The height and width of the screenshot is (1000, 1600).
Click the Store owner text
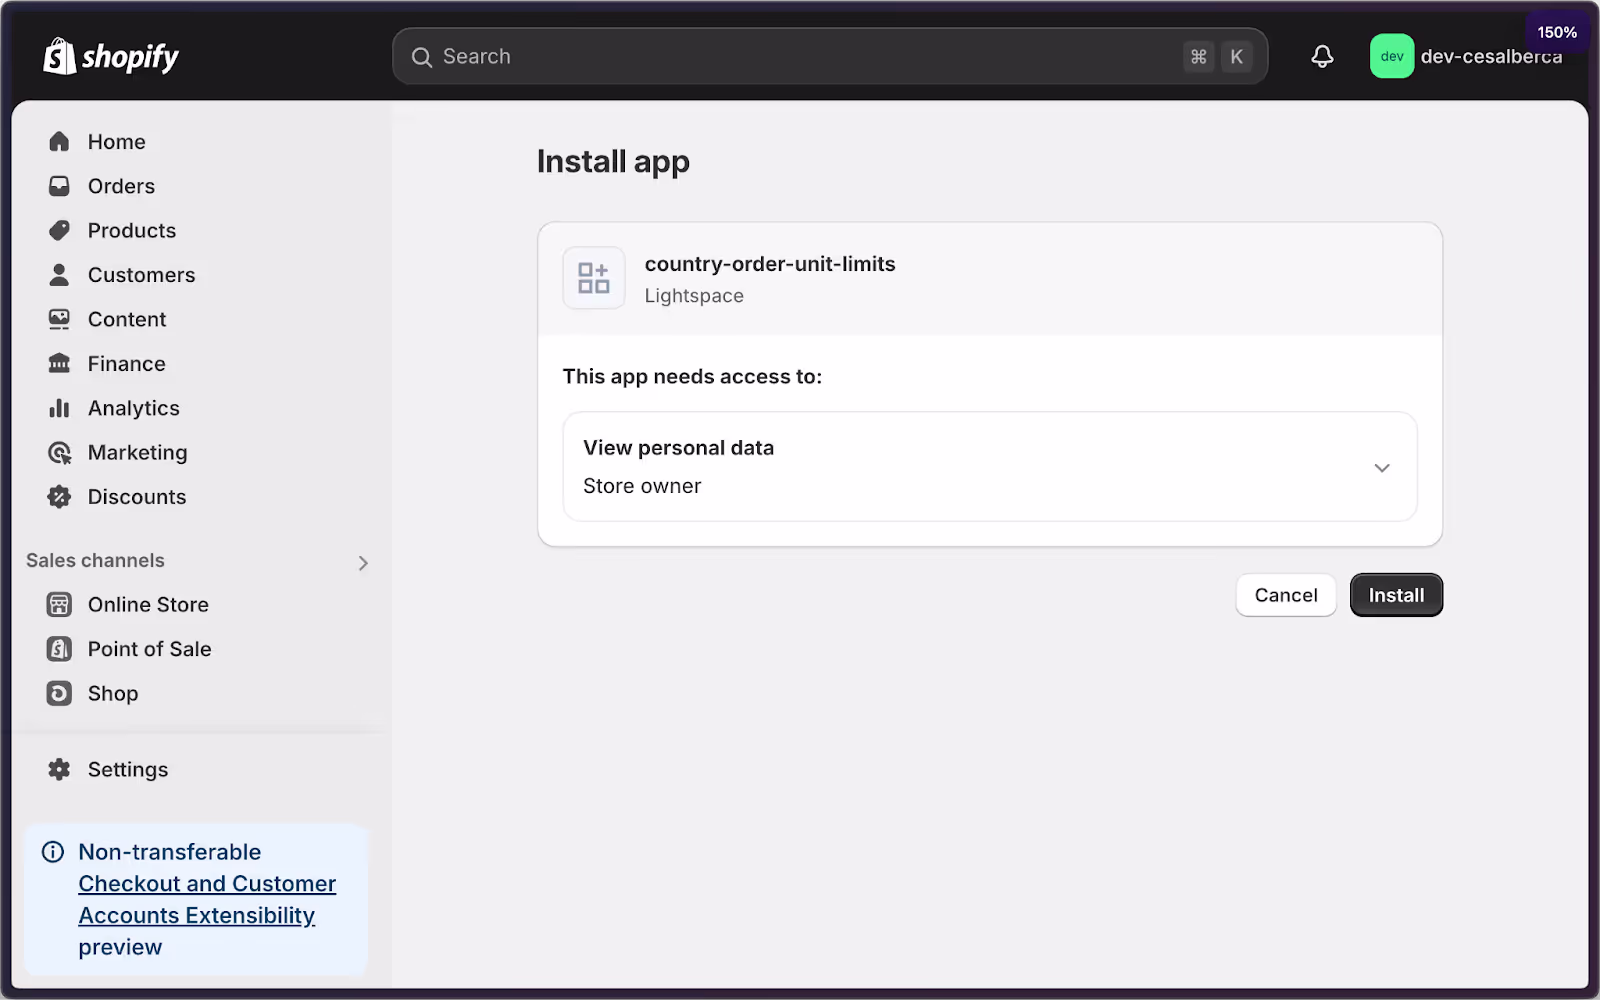[x=642, y=486]
